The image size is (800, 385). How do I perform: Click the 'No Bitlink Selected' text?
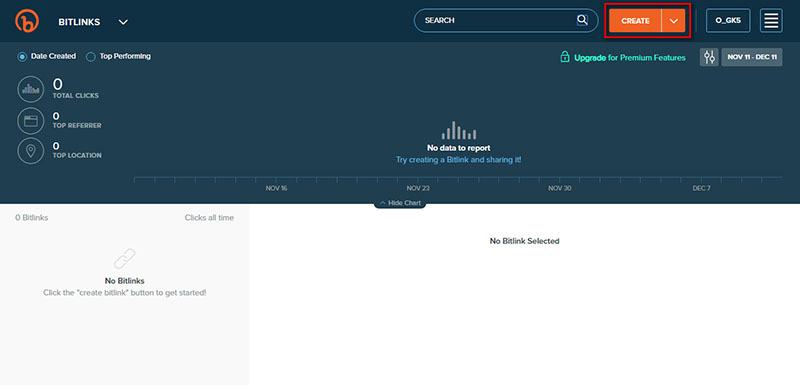click(x=524, y=241)
